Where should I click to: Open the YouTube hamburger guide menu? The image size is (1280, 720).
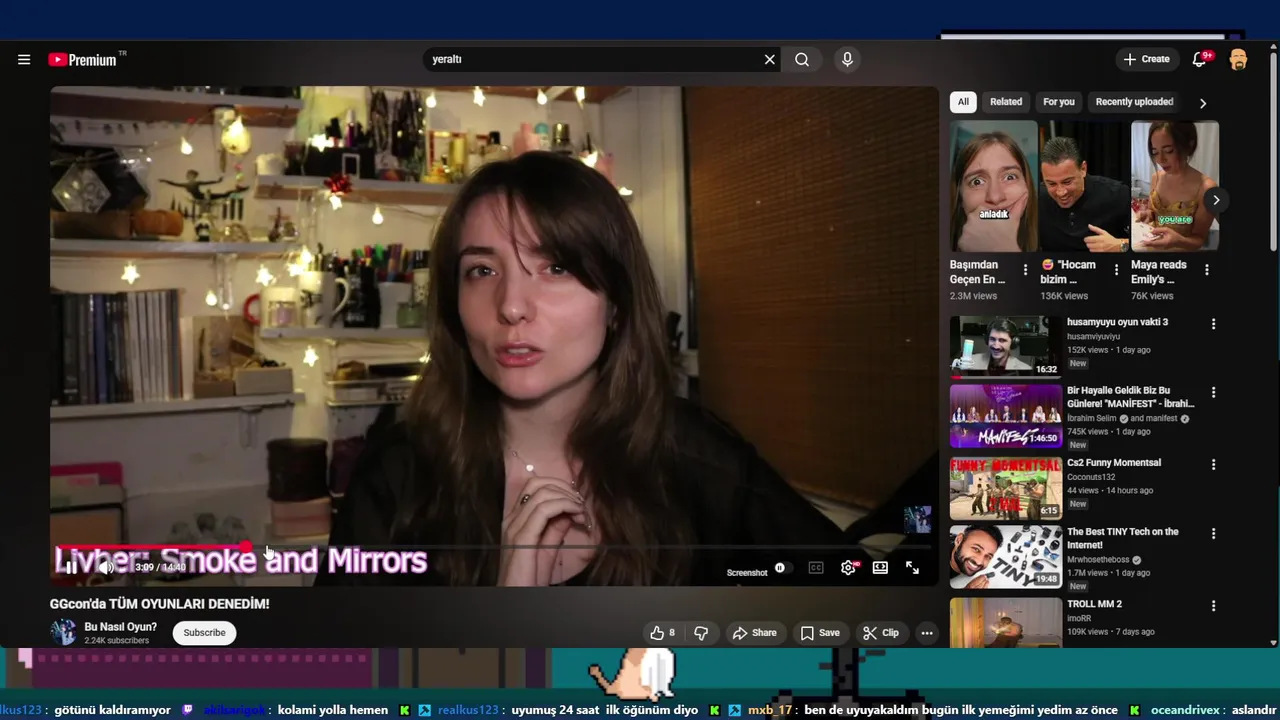click(x=24, y=59)
